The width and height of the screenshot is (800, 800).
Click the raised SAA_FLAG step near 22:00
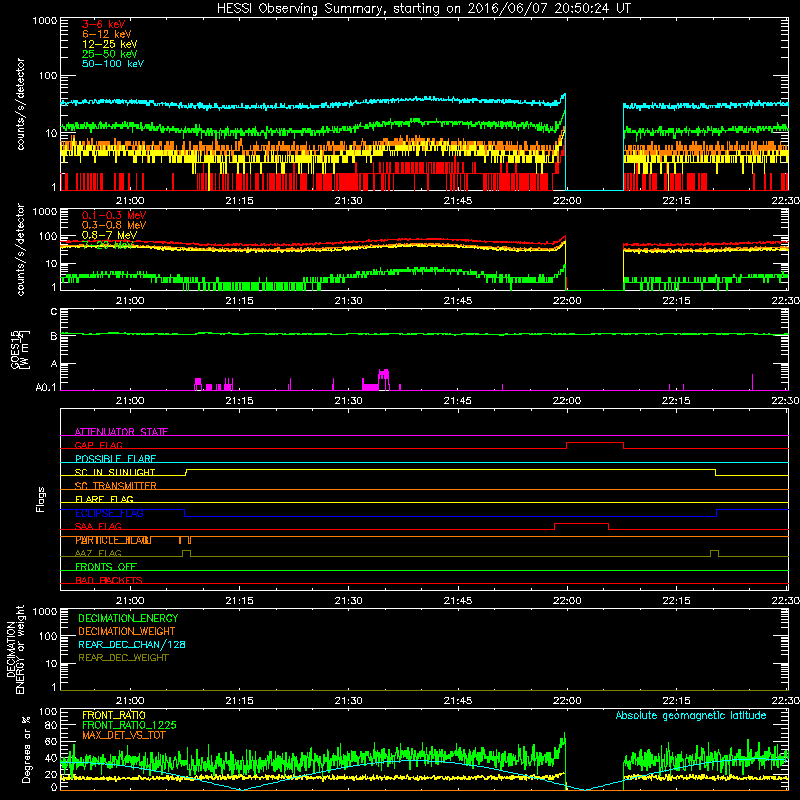(581, 524)
